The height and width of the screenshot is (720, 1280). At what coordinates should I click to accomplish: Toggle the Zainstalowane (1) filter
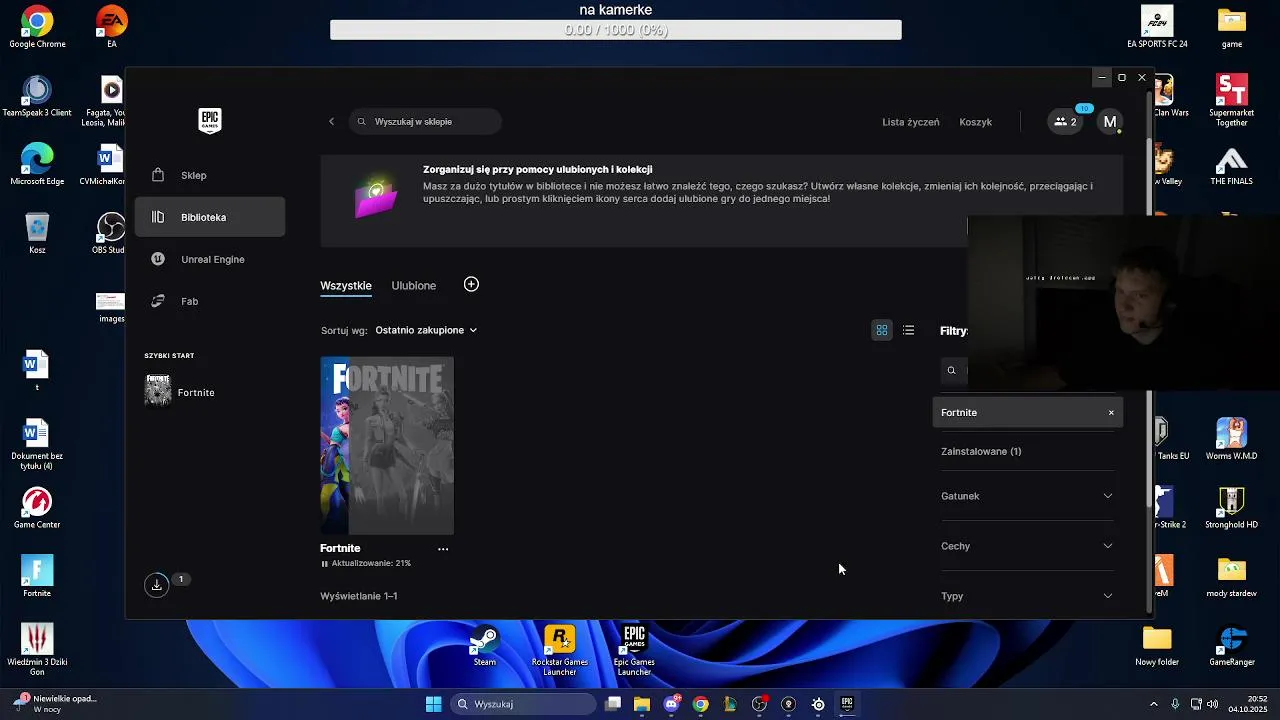(981, 451)
